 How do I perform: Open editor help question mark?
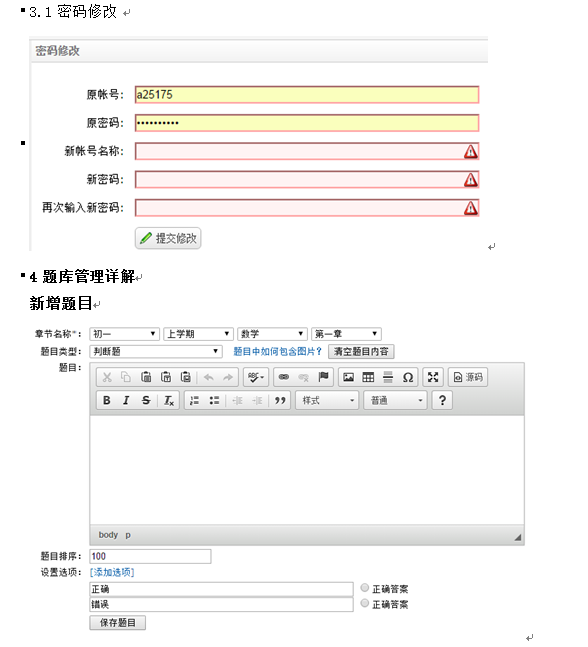[x=442, y=400]
